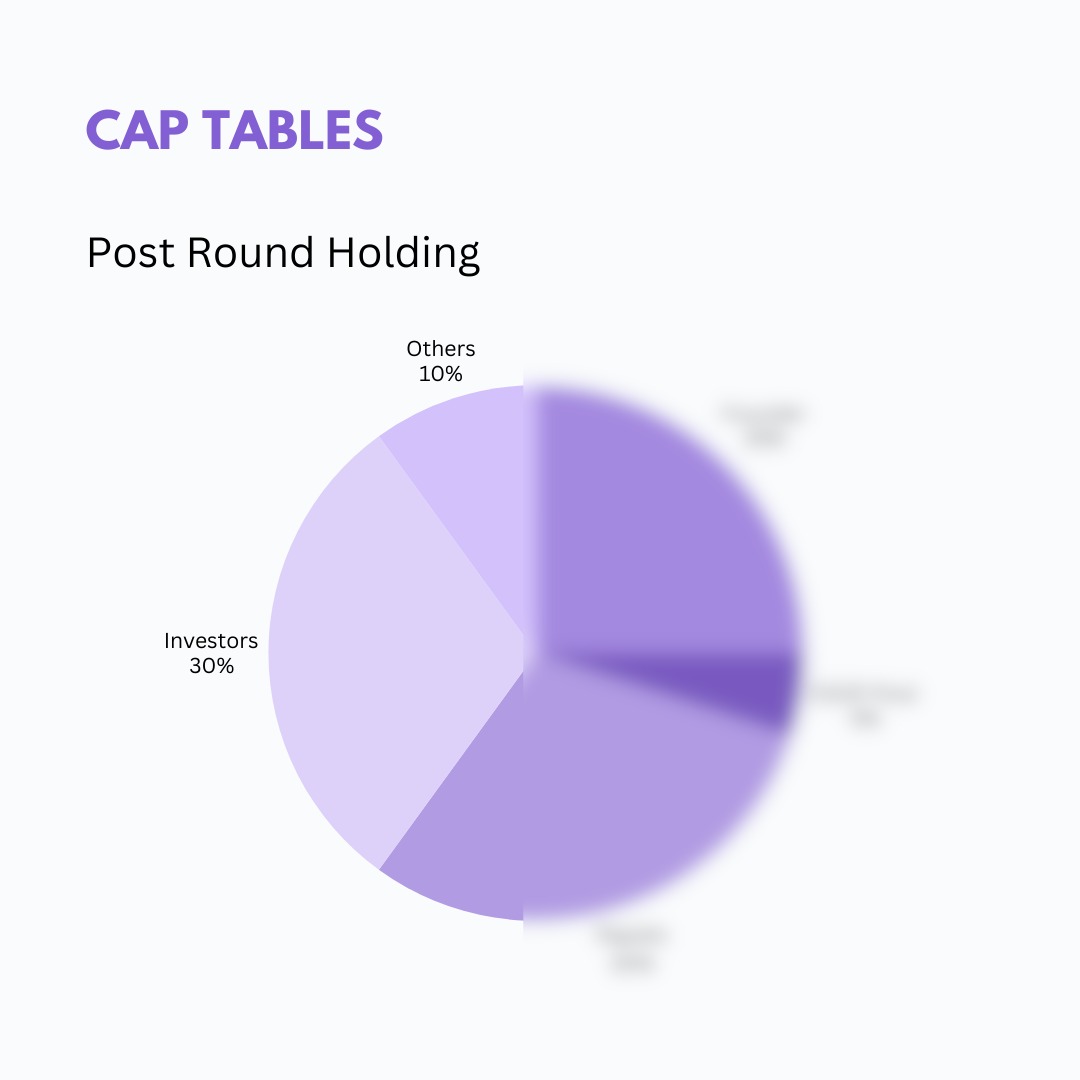This screenshot has height=1080, width=1080.
Task: Click the word CAP in the heading
Action: [128, 130]
